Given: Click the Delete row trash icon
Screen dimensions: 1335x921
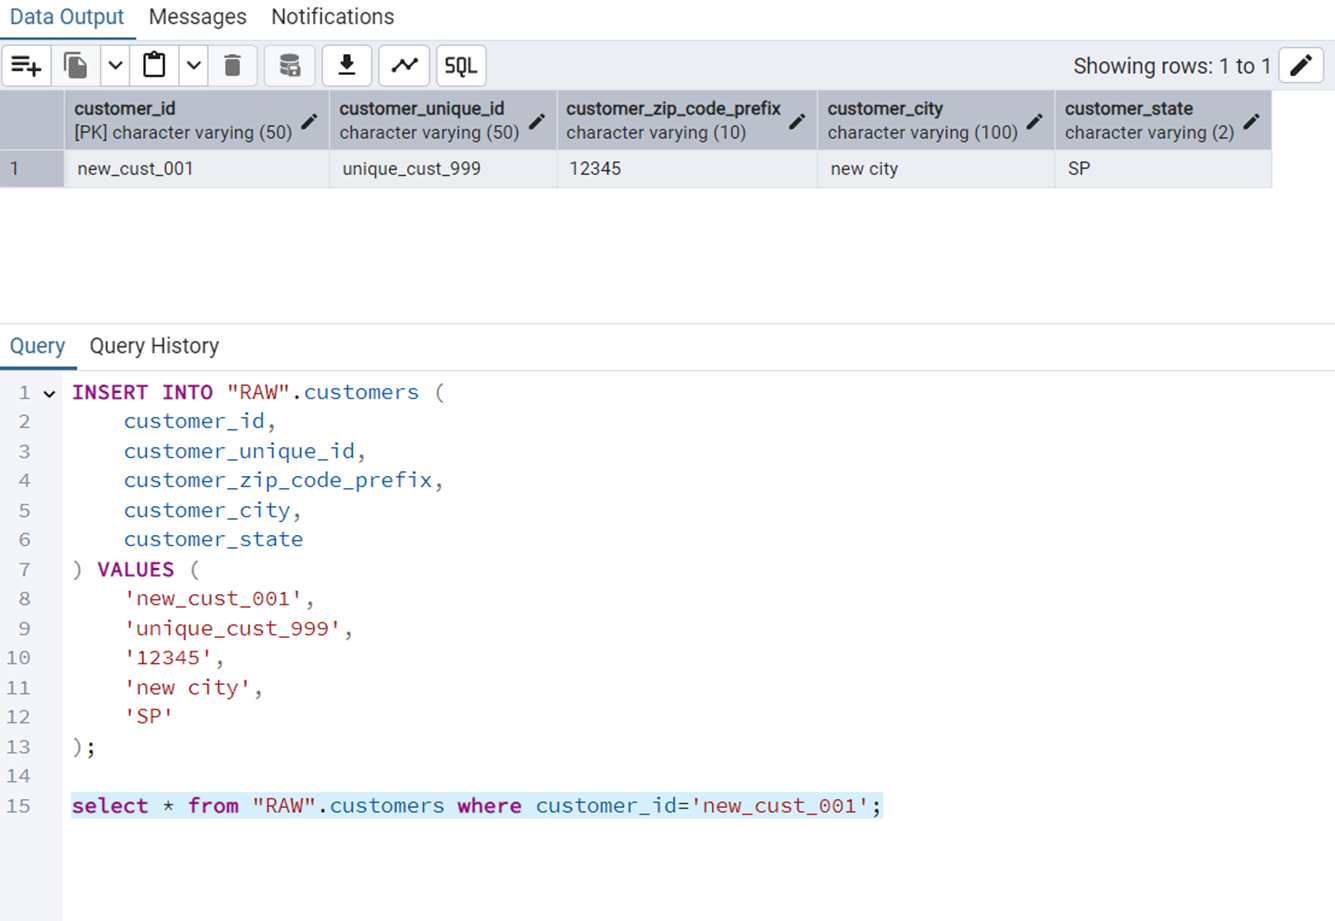Looking at the screenshot, I should coord(232,66).
